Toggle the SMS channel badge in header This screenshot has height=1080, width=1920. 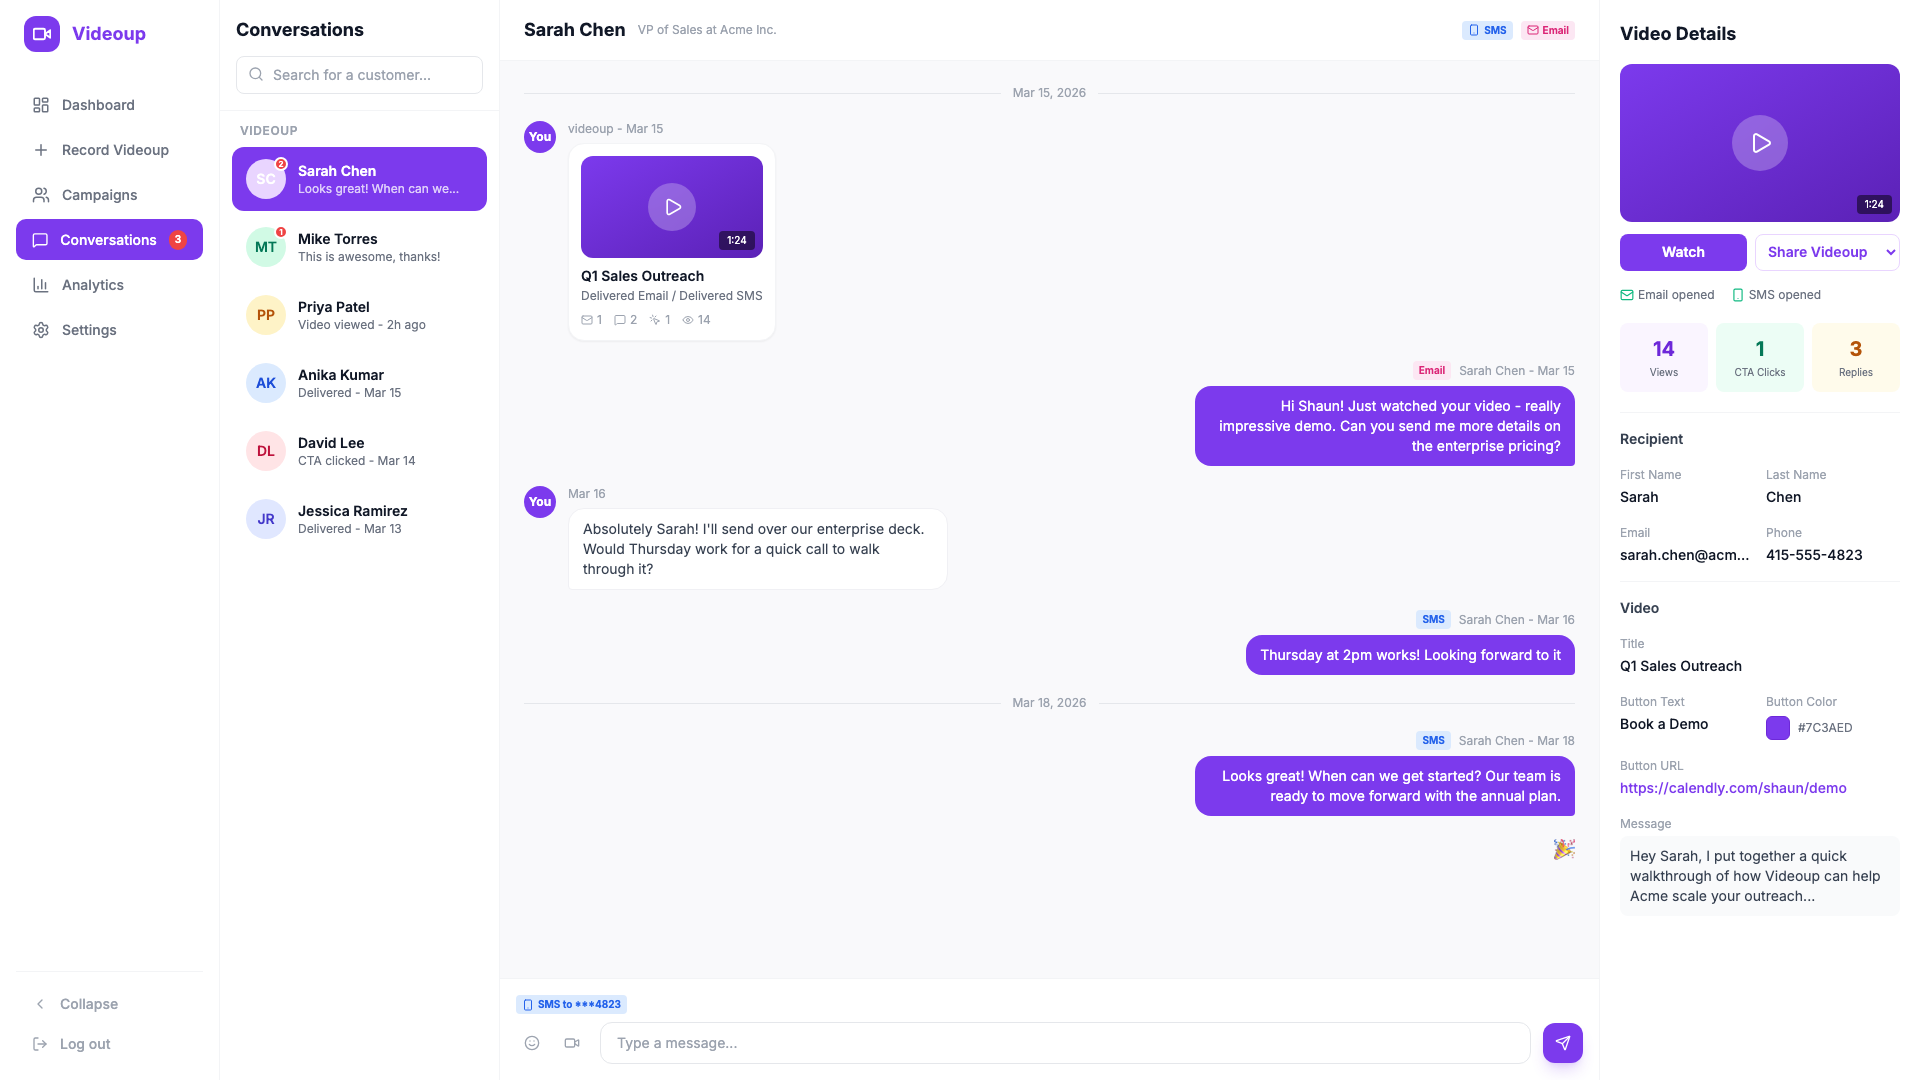[1487, 30]
